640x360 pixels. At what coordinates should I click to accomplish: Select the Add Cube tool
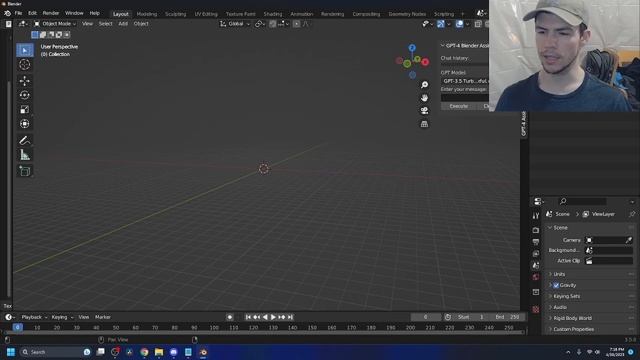coord(24,171)
